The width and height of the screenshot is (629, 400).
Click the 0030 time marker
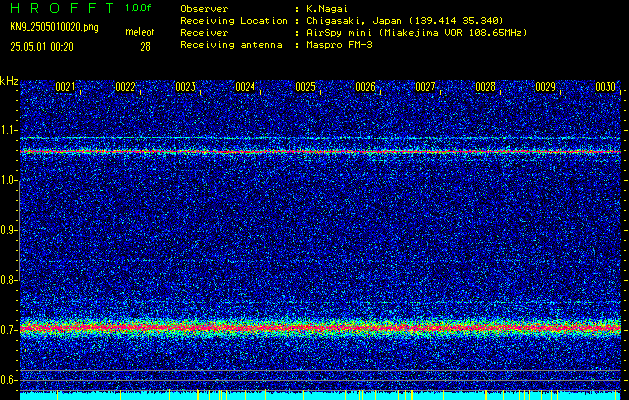click(605, 87)
